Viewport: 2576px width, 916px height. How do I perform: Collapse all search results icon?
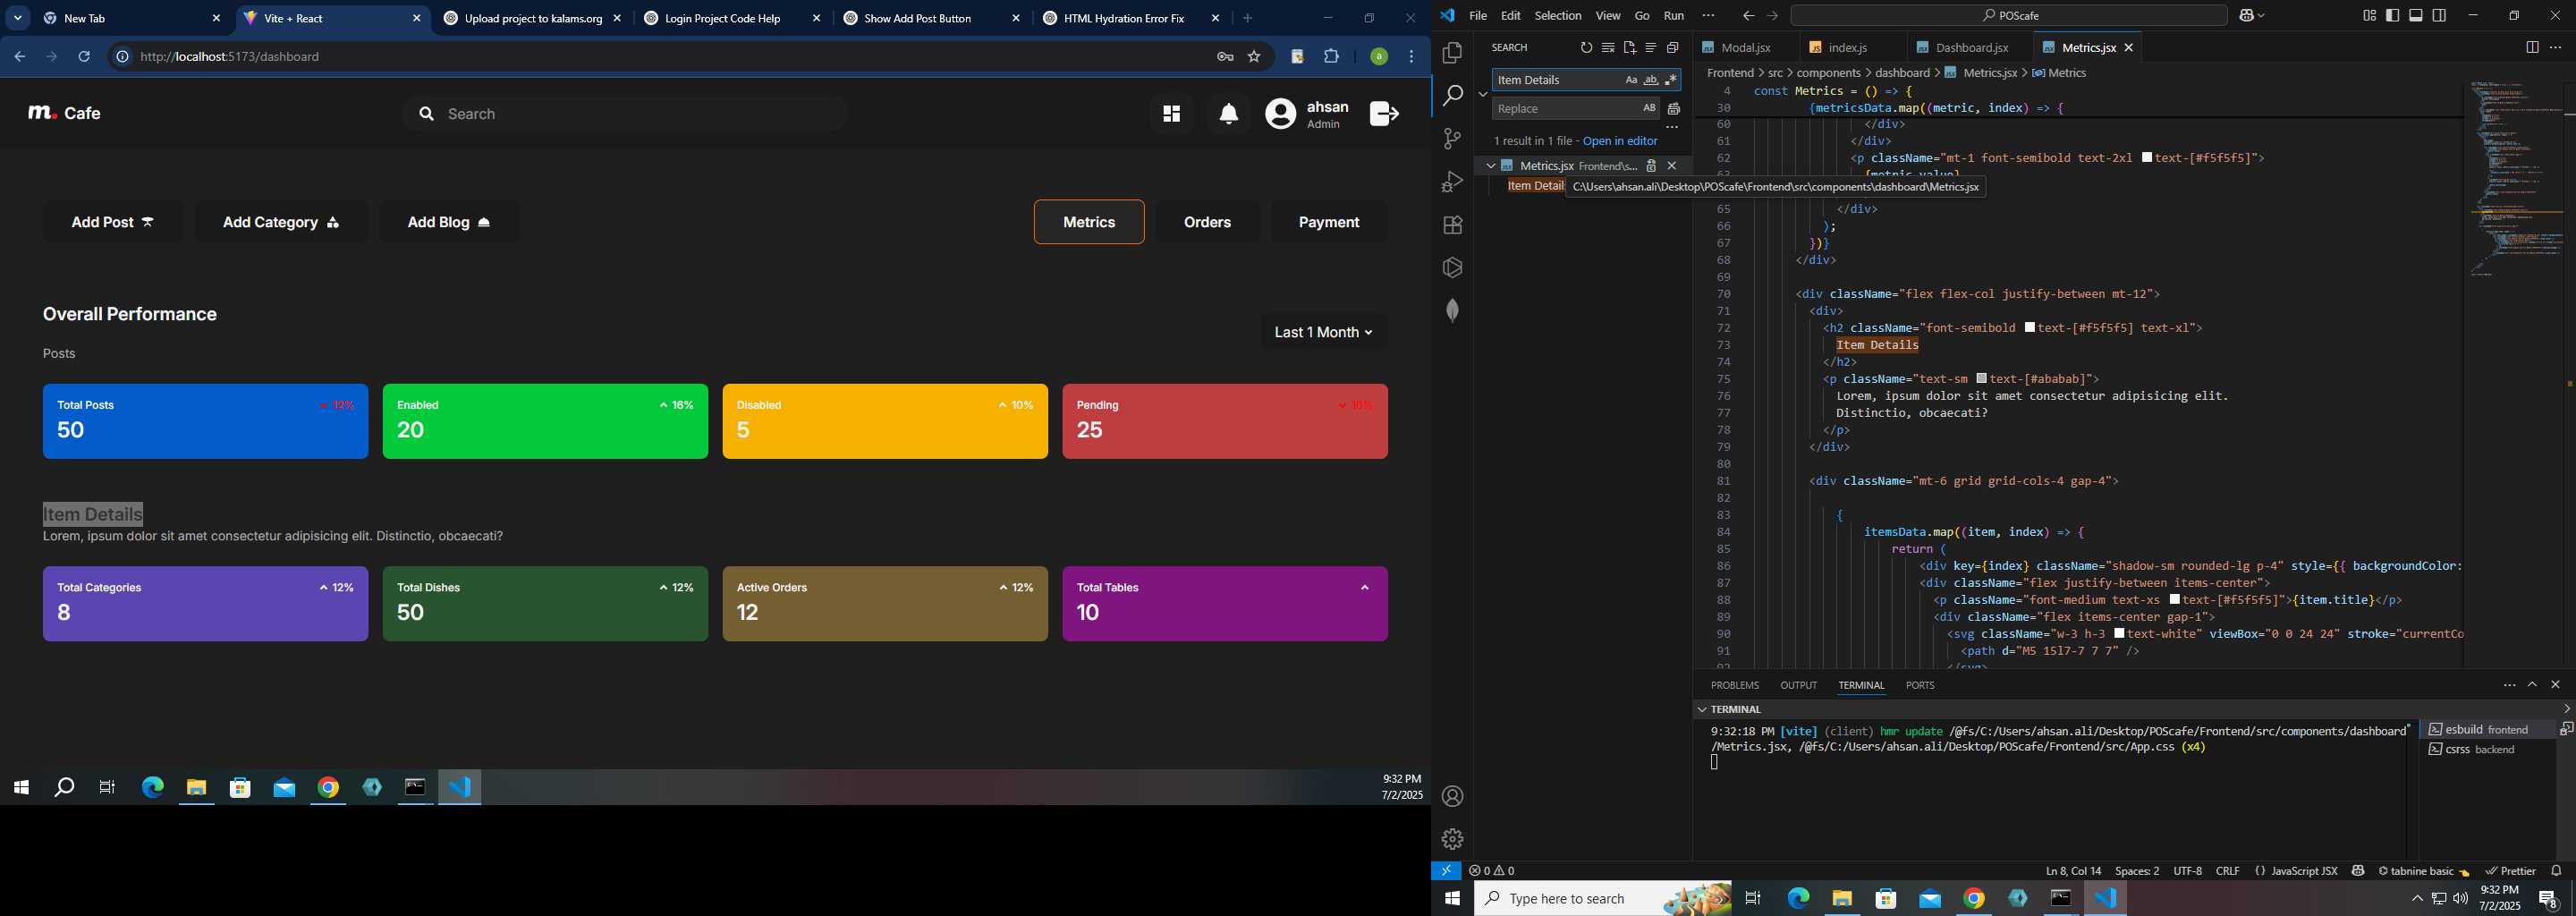[x=1672, y=48]
